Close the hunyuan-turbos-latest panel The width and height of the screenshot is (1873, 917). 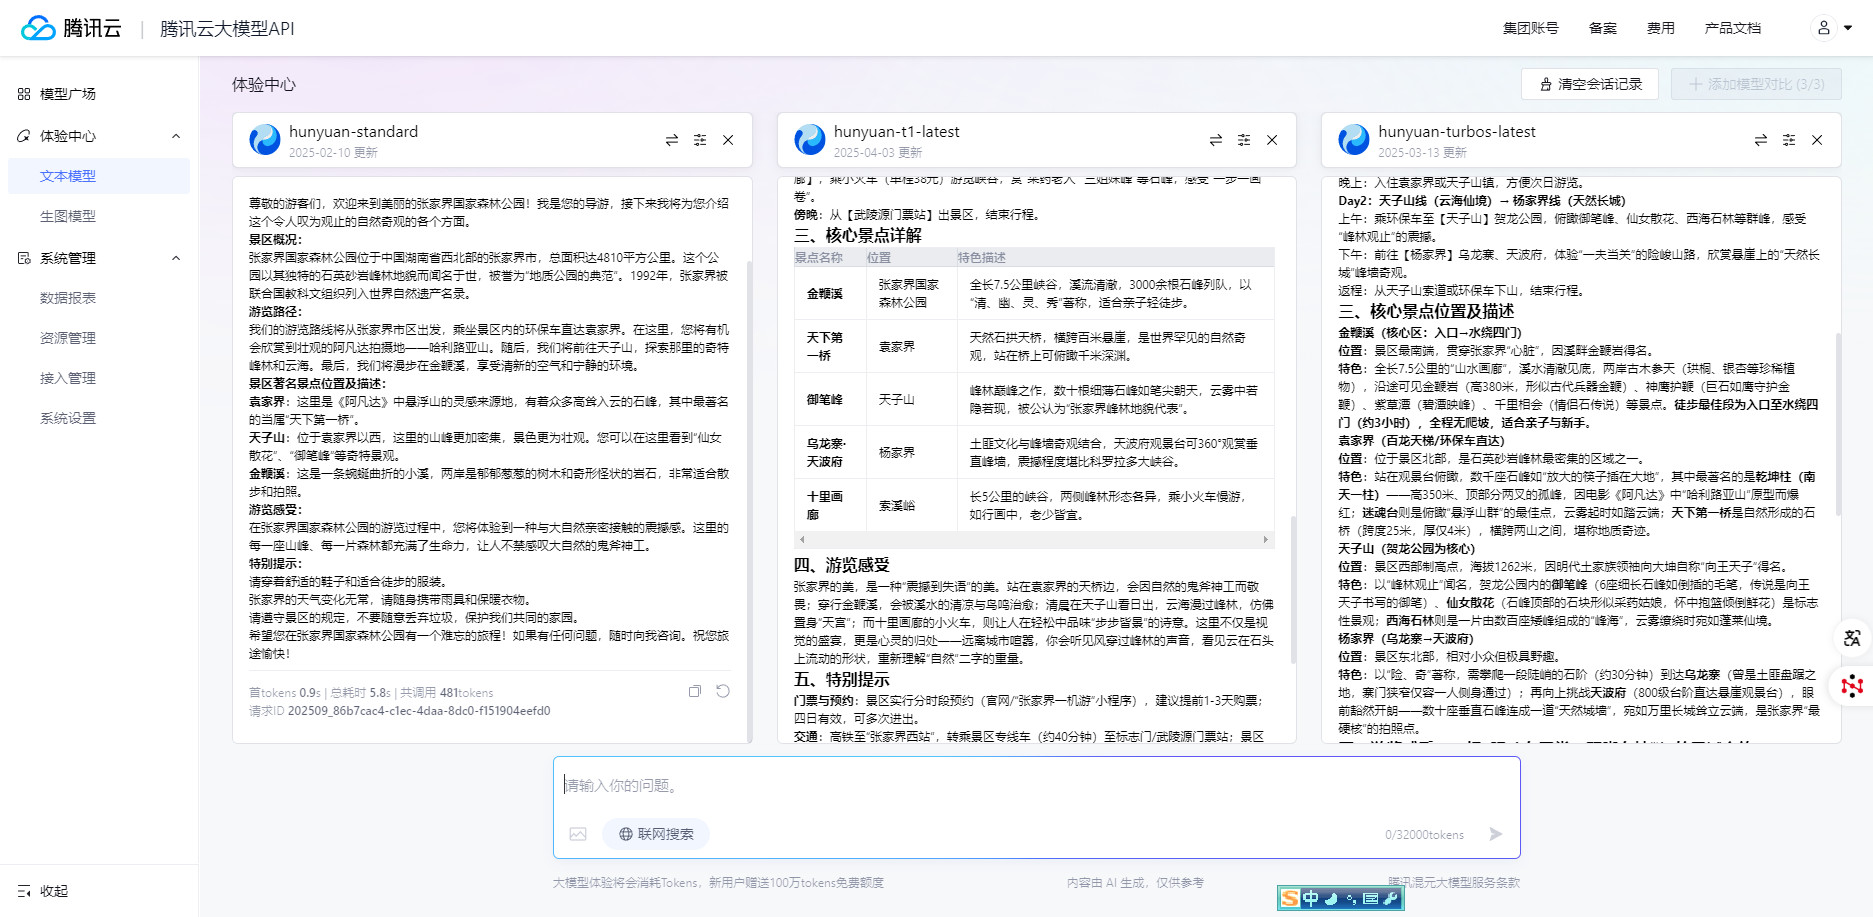click(x=1817, y=140)
